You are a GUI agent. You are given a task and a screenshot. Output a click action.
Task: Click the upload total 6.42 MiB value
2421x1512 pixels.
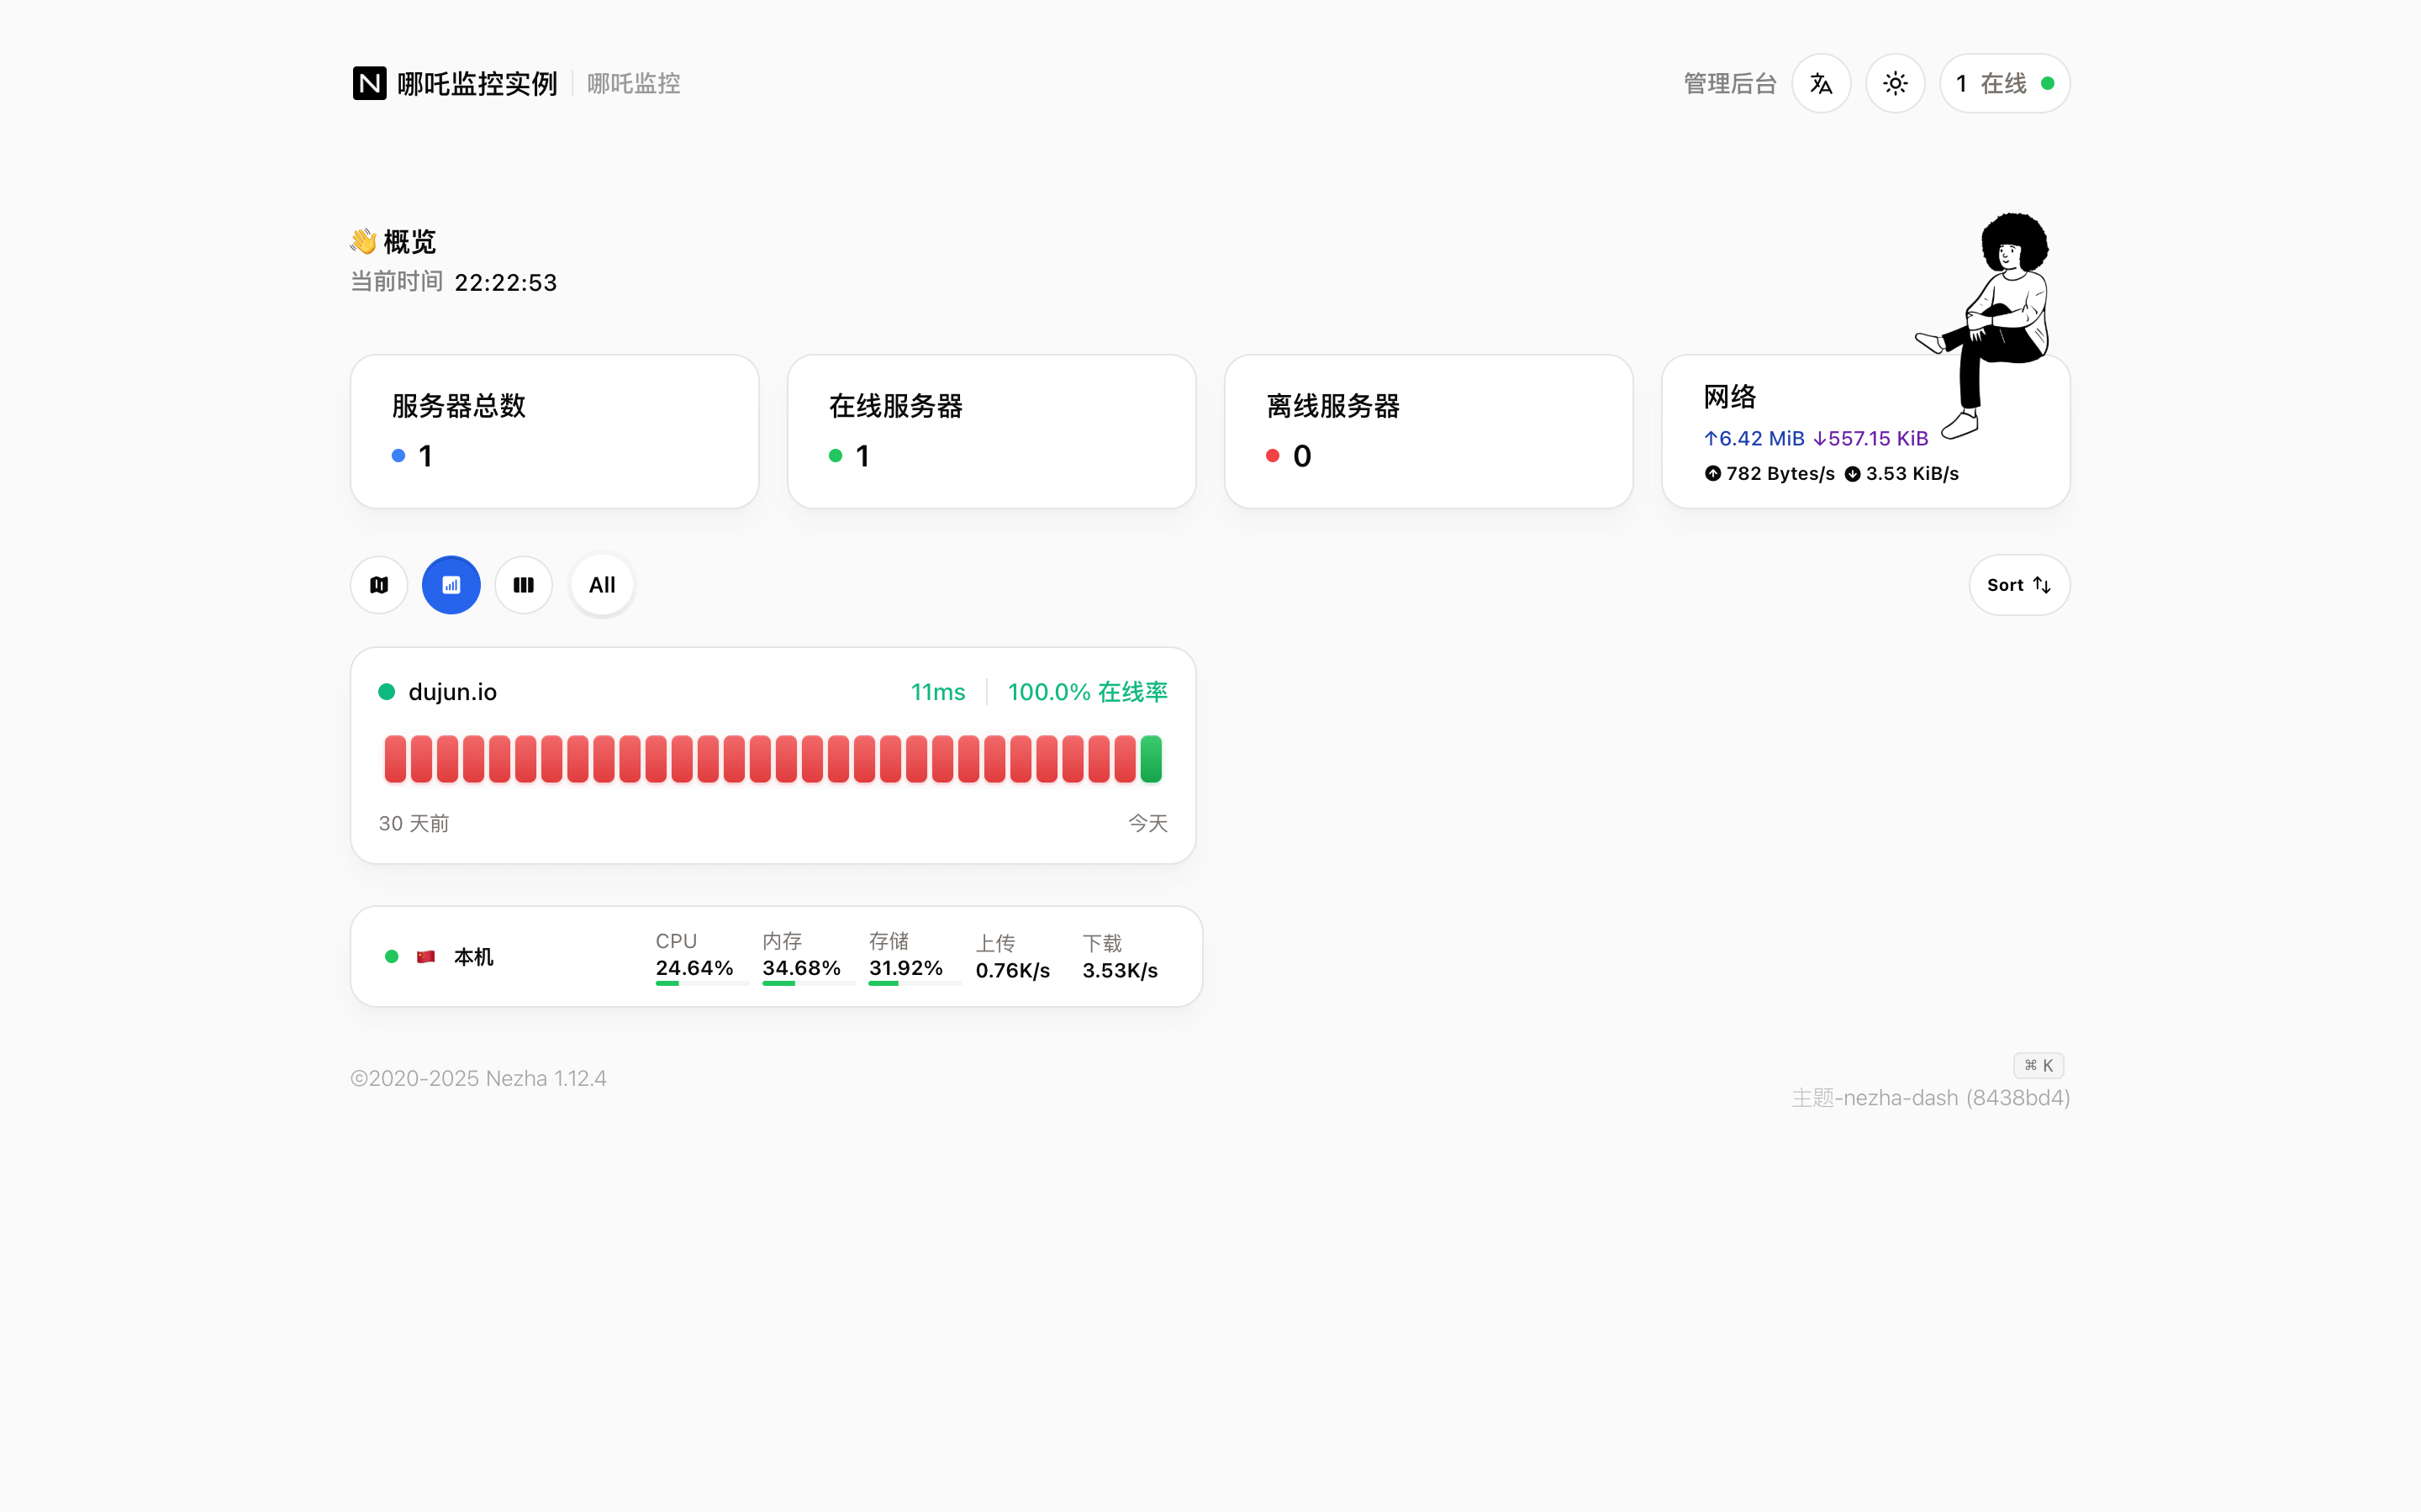click(1754, 438)
